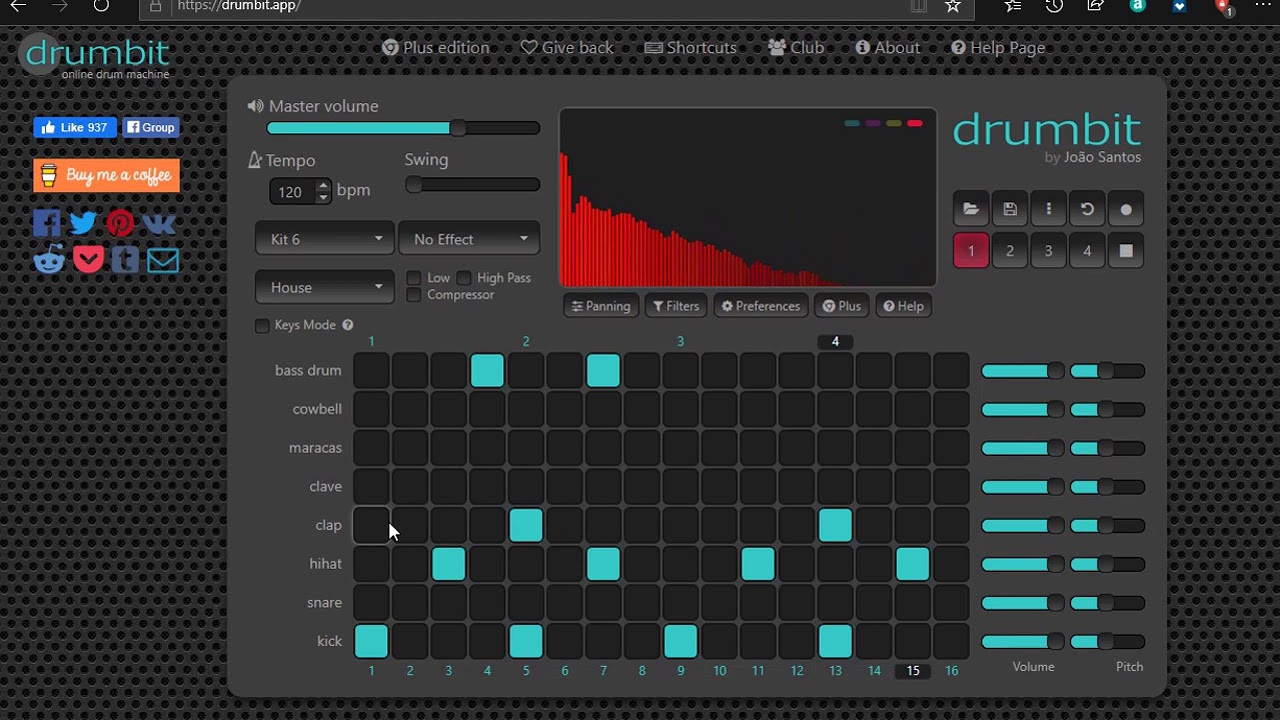The width and height of the screenshot is (1280, 720).
Task: Open the No Effect dropdown
Action: pyautogui.click(x=469, y=239)
